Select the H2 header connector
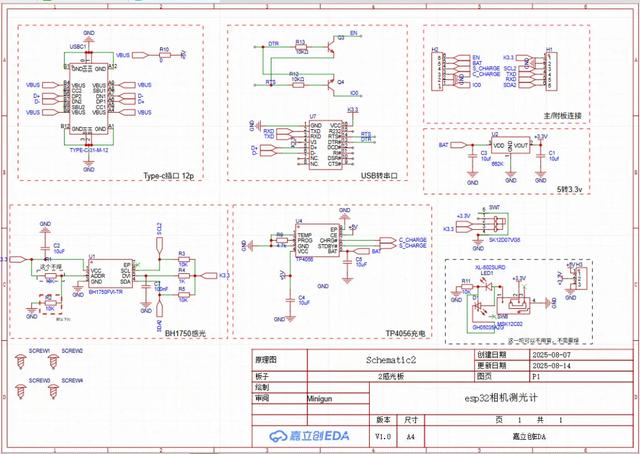The image size is (640, 454). pyautogui.click(x=437, y=71)
